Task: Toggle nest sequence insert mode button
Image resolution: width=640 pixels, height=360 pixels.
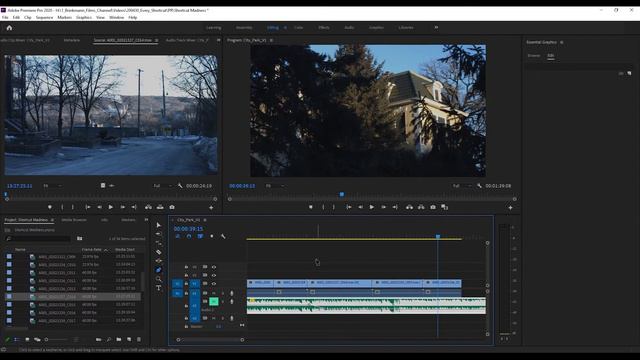Action: [178, 236]
